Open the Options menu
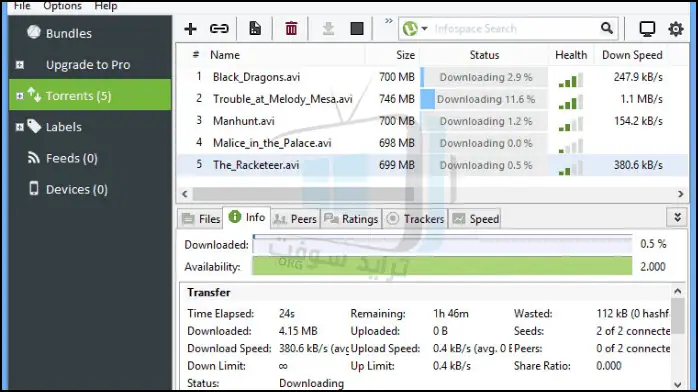Image resolution: width=698 pixels, height=392 pixels. point(62,6)
